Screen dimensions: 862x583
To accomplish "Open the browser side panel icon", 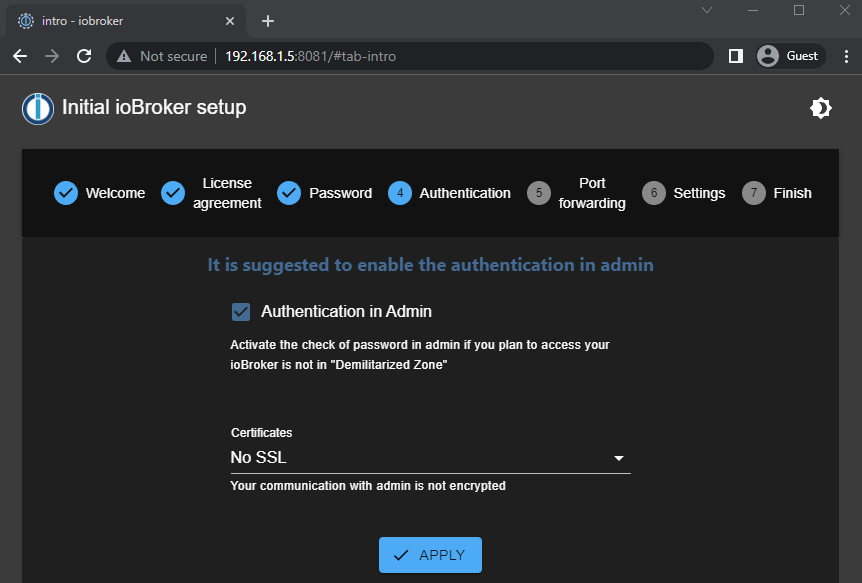I will pos(736,56).
